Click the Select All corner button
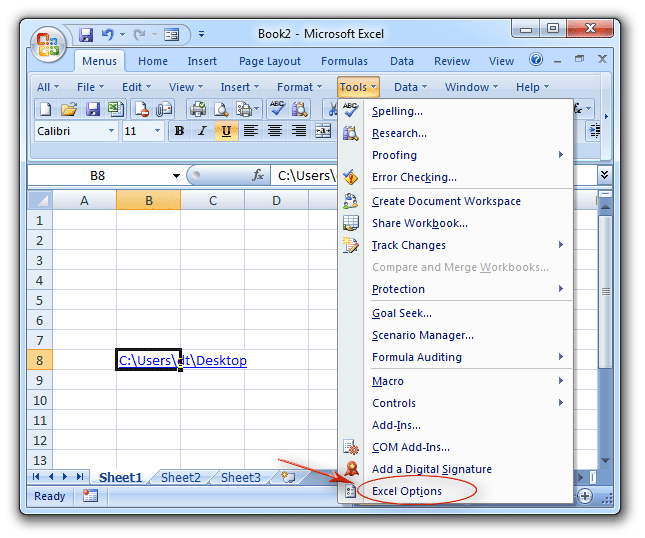 (x=40, y=200)
